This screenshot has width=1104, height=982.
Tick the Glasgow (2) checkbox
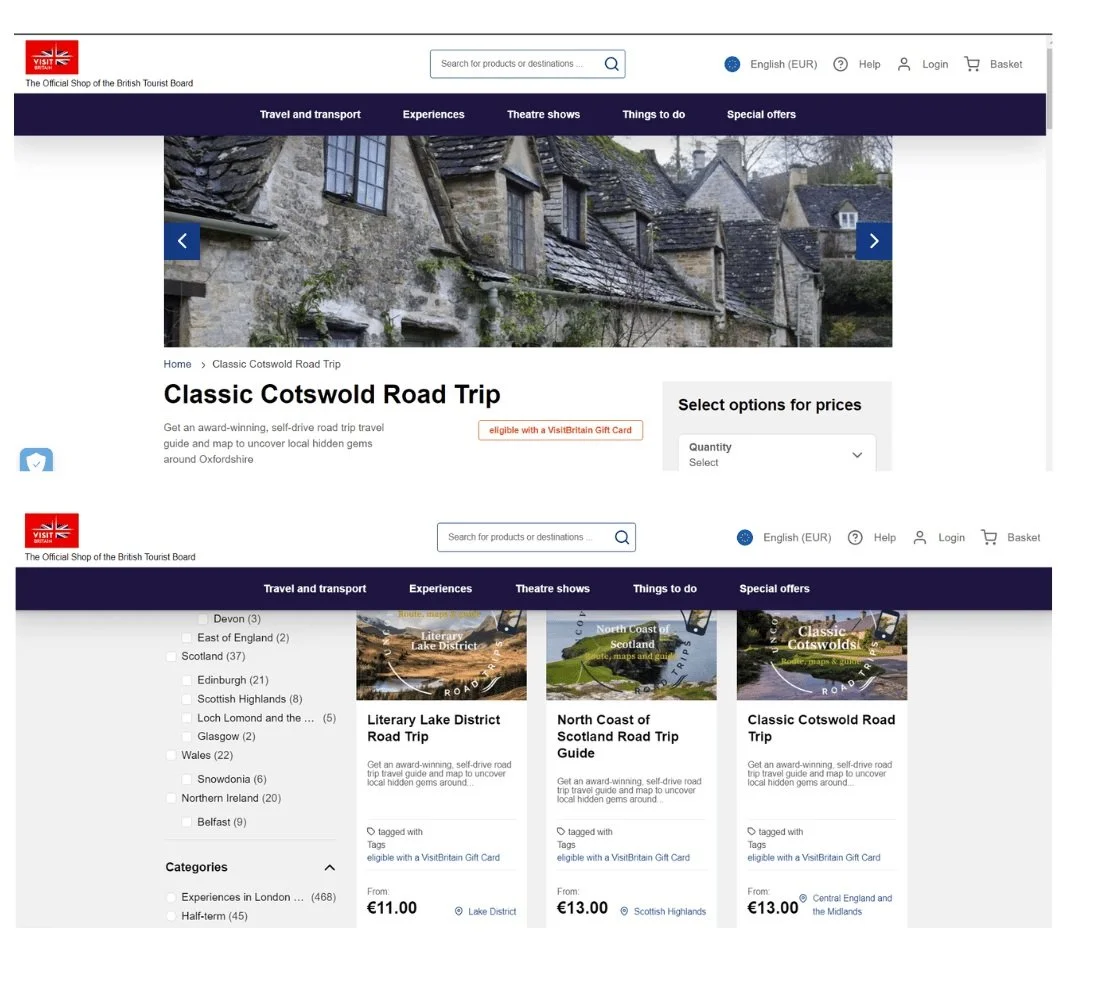point(187,736)
